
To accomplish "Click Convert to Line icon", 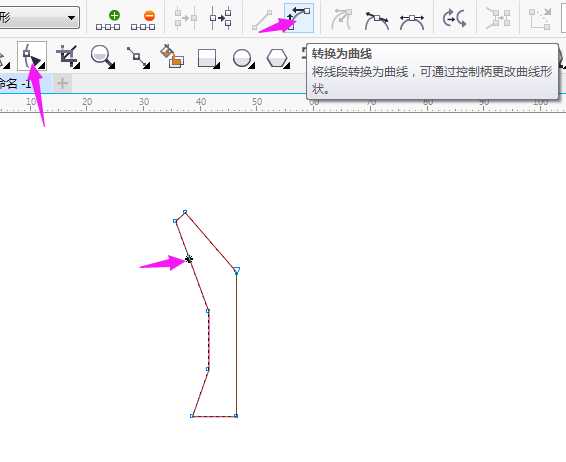I will click(x=262, y=20).
